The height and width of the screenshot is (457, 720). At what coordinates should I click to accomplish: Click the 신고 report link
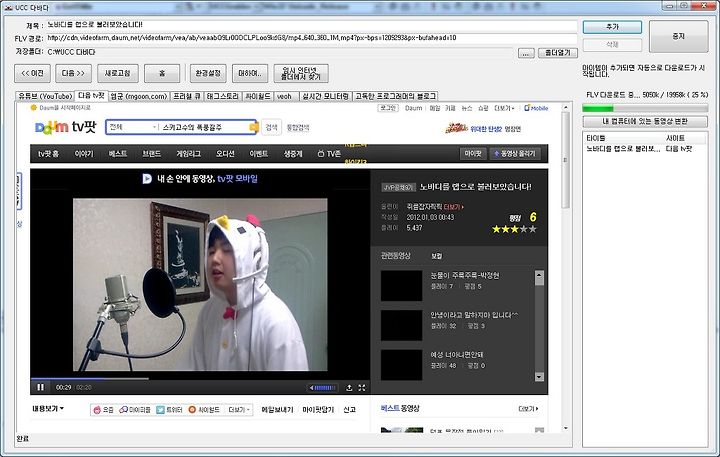tap(349, 410)
